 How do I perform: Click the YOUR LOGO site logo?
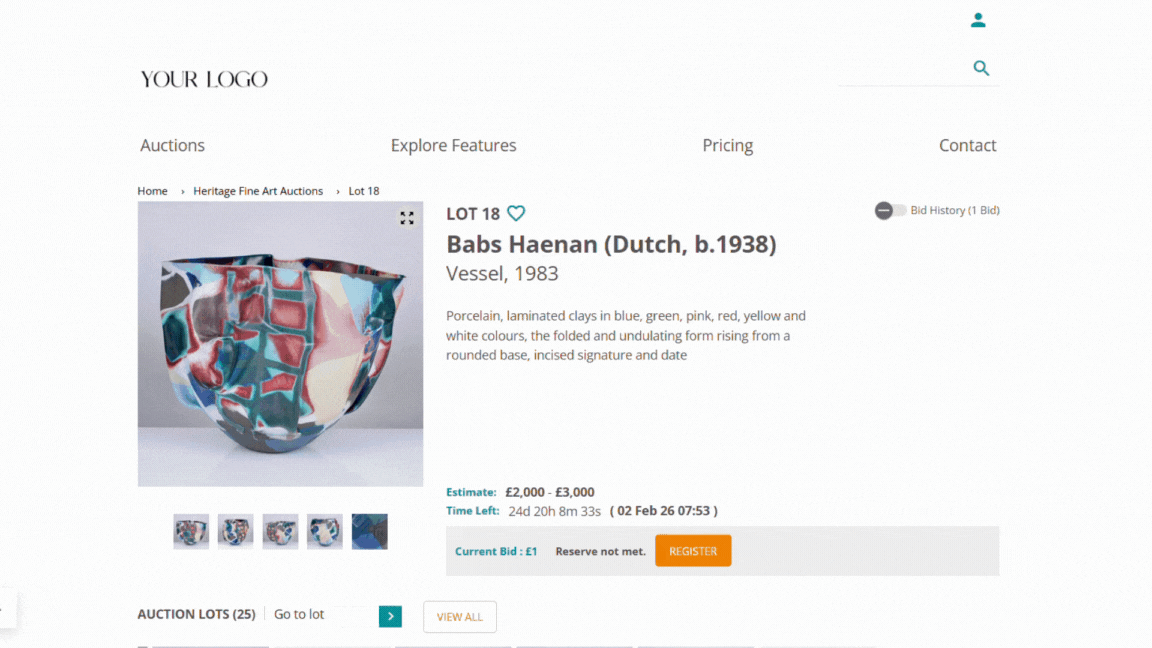point(204,79)
